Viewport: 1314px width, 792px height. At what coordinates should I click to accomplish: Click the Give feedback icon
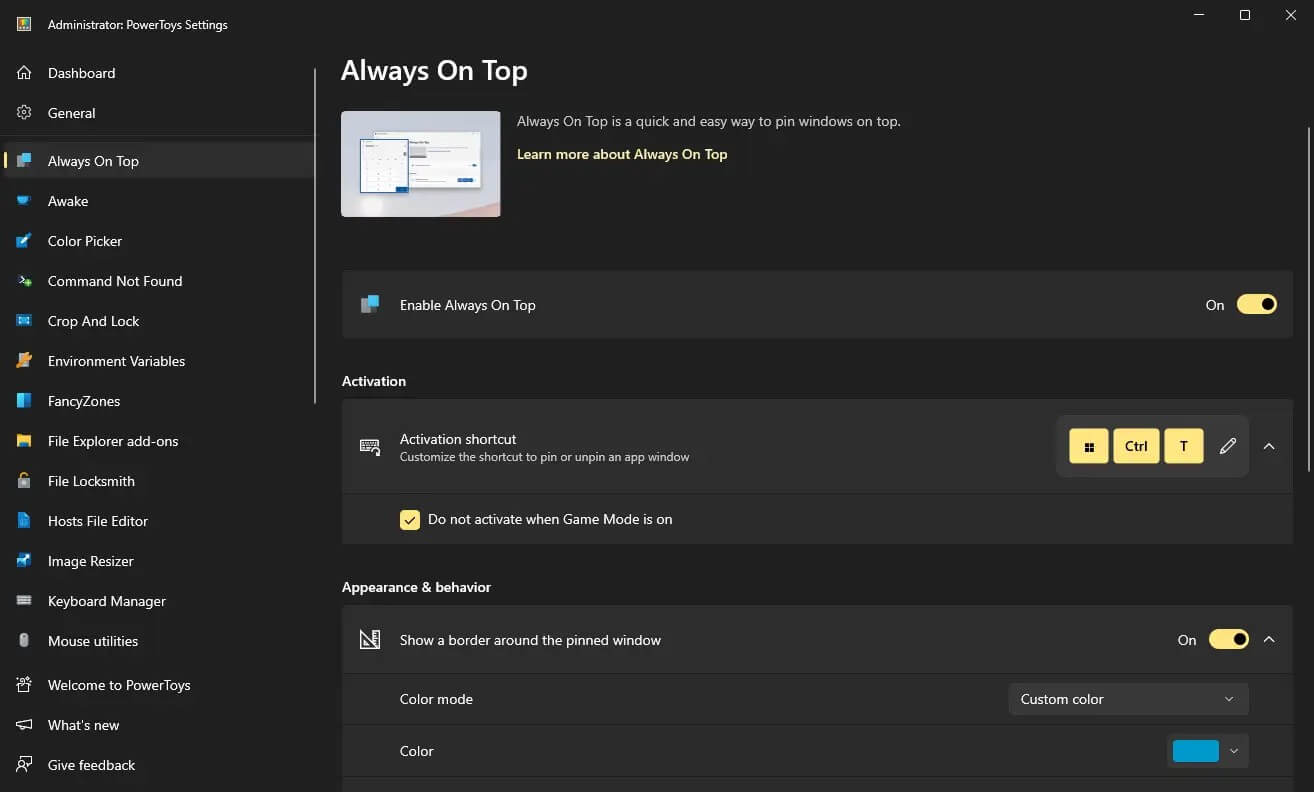tap(24, 765)
